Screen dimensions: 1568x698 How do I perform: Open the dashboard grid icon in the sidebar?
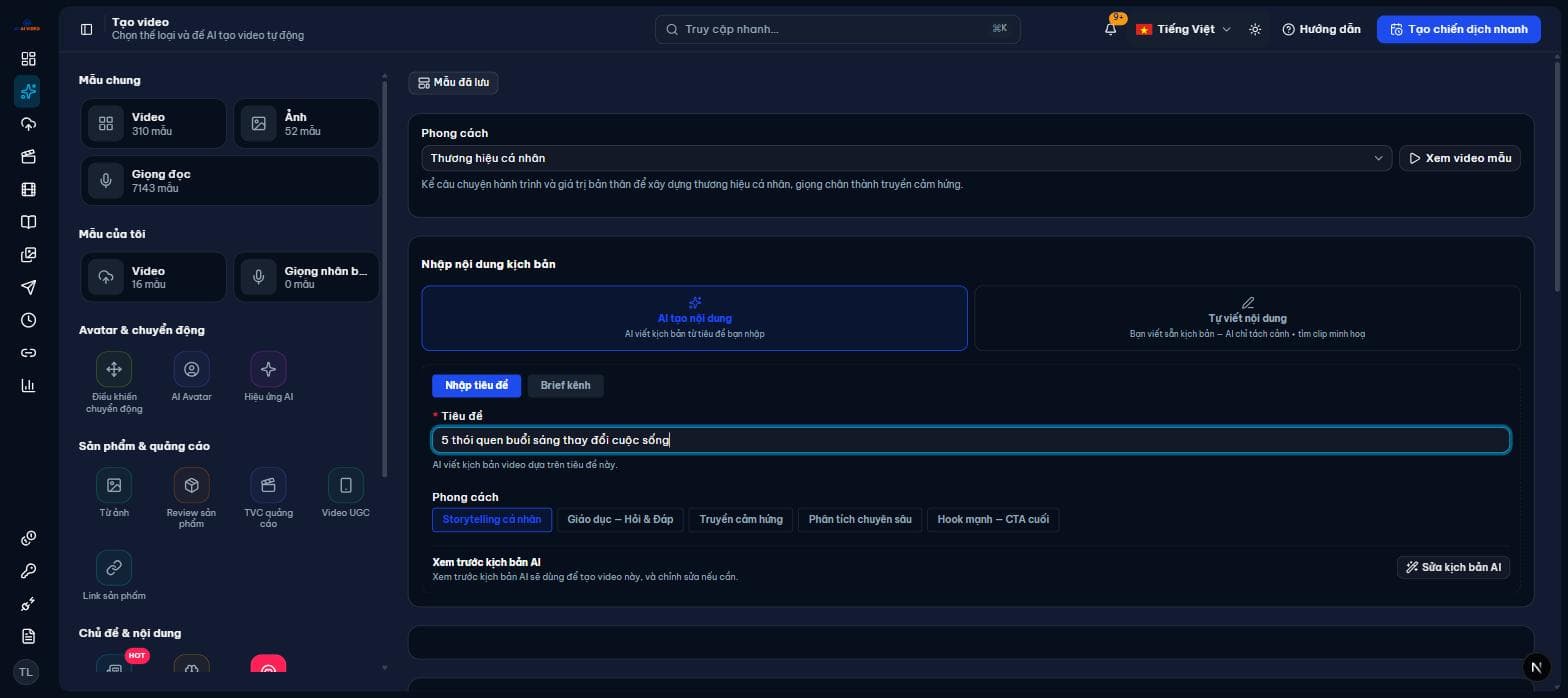coord(28,59)
